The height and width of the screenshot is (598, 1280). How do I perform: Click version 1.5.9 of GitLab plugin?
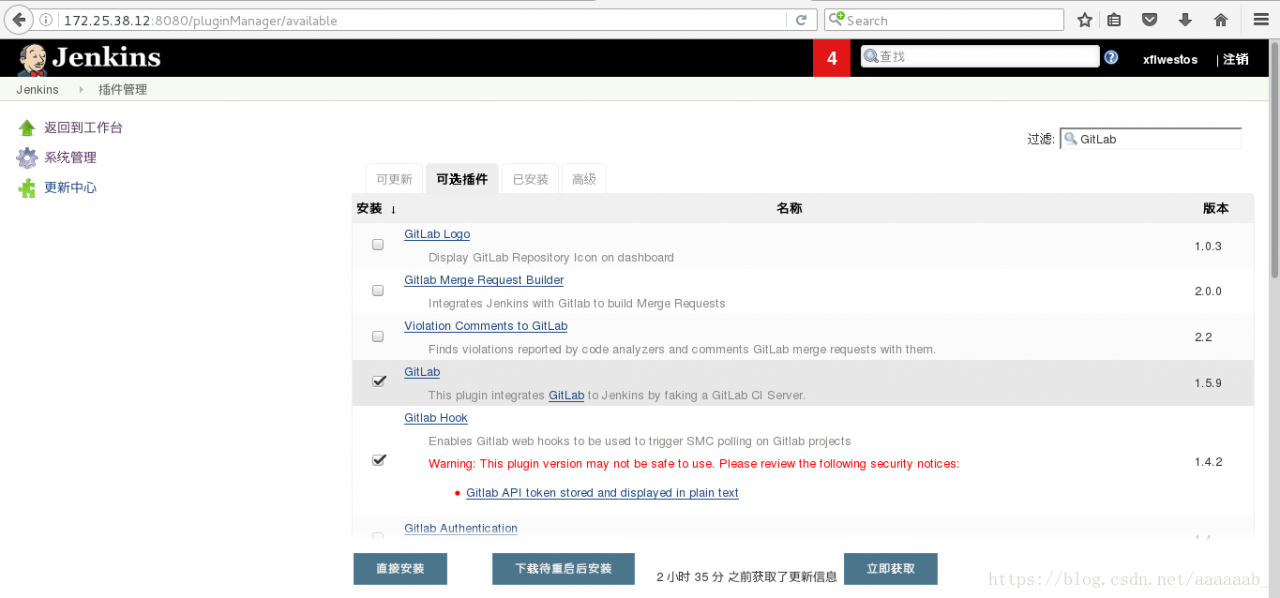[x=1208, y=383]
